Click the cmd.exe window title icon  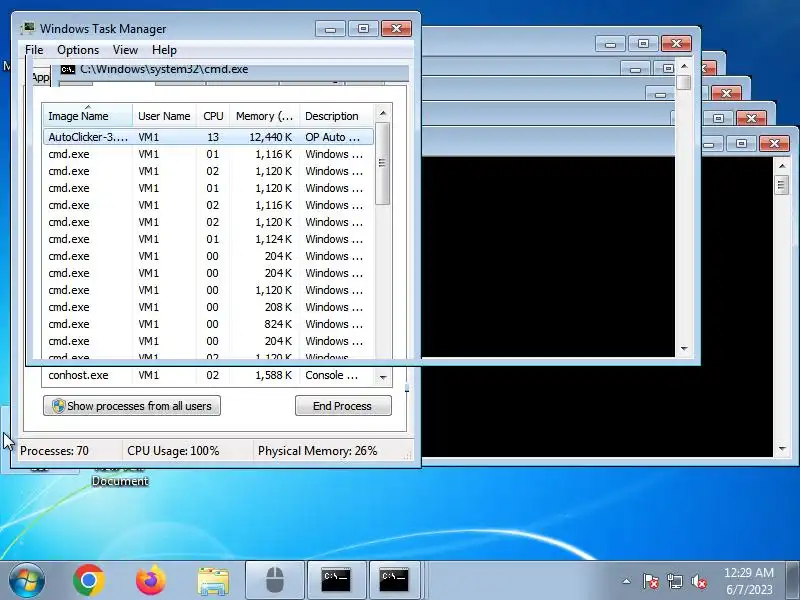(x=67, y=69)
